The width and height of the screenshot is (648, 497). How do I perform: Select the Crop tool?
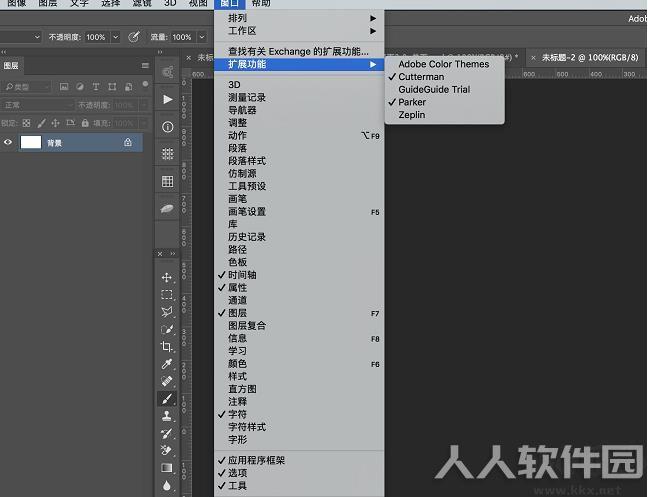167,347
